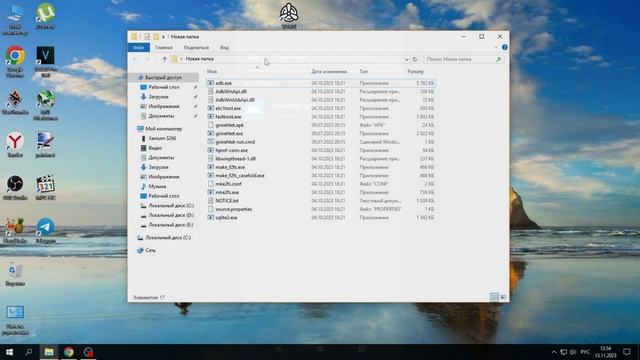Click the Поиск: Новая папка search box

coord(463,59)
